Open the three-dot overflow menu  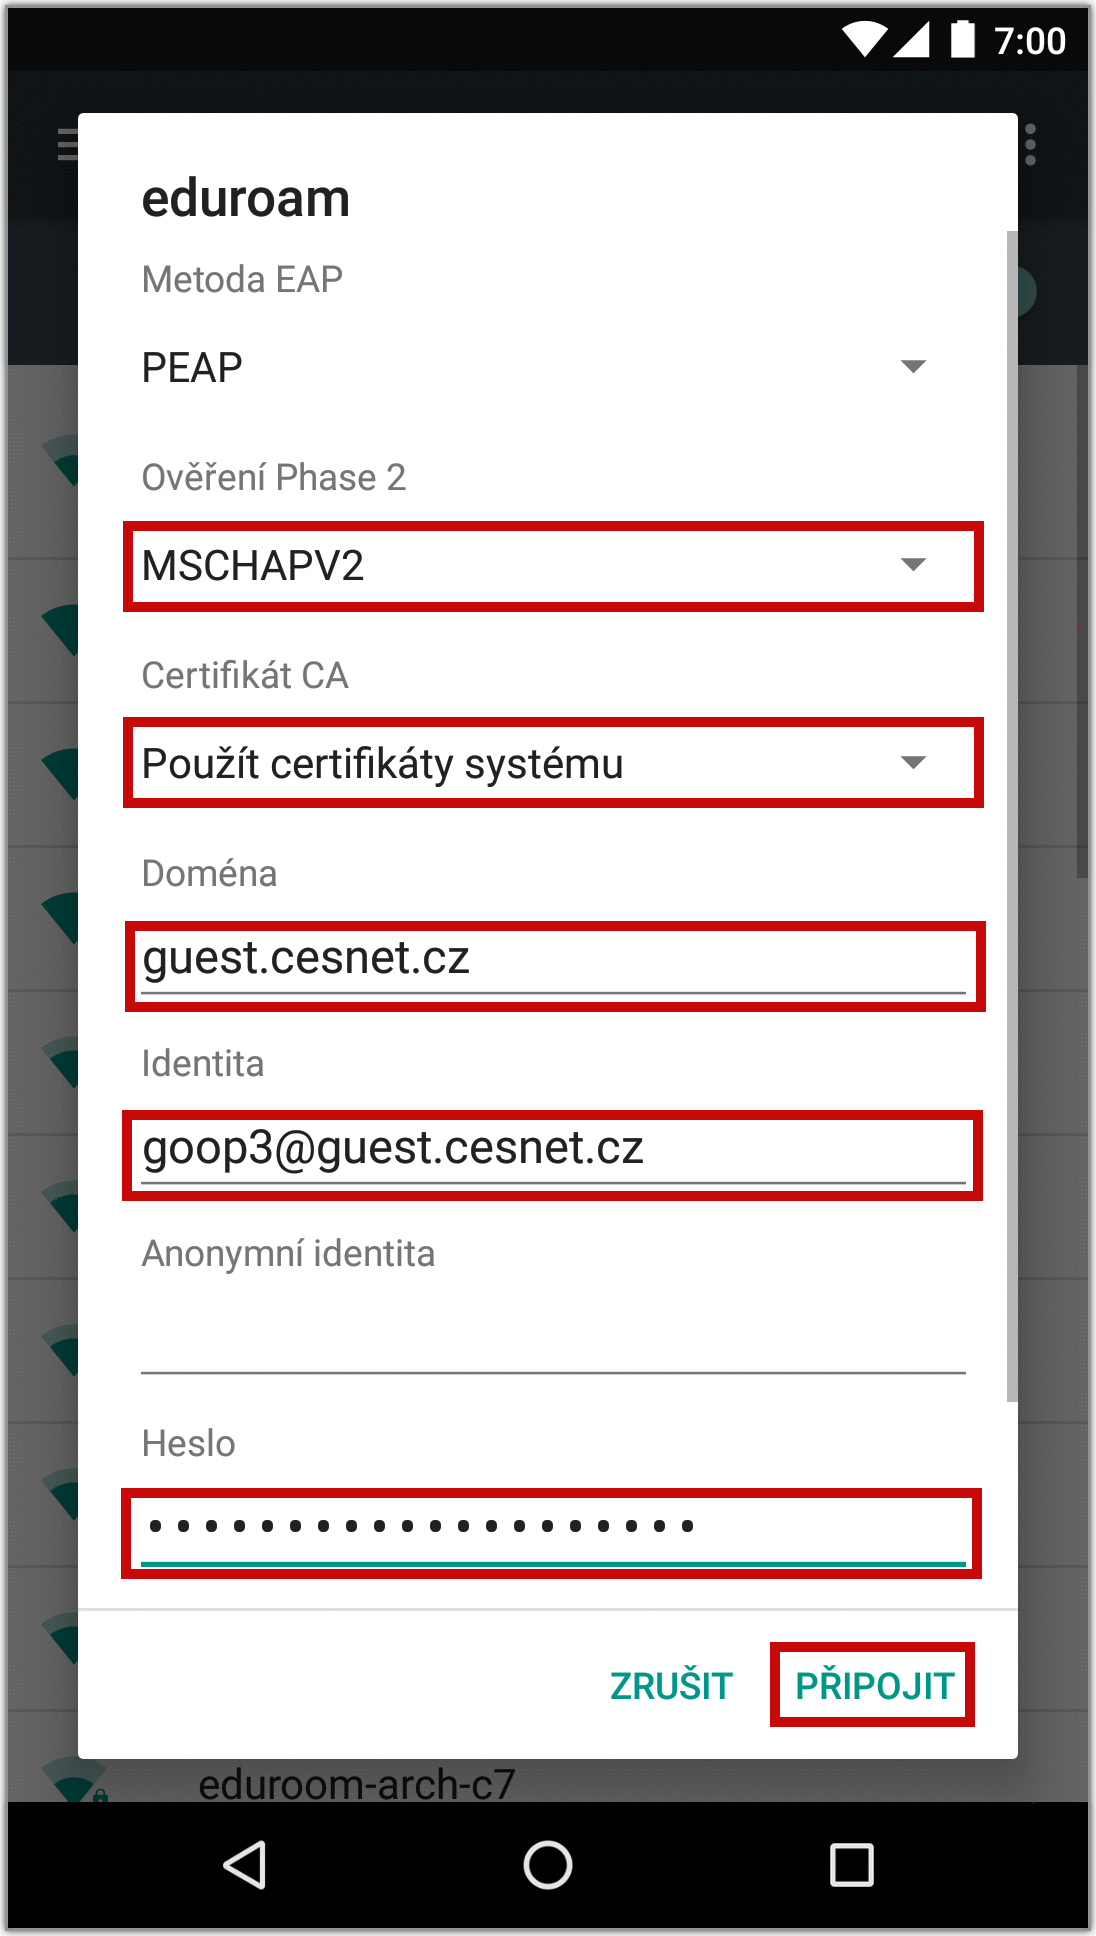[x=1031, y=145]
